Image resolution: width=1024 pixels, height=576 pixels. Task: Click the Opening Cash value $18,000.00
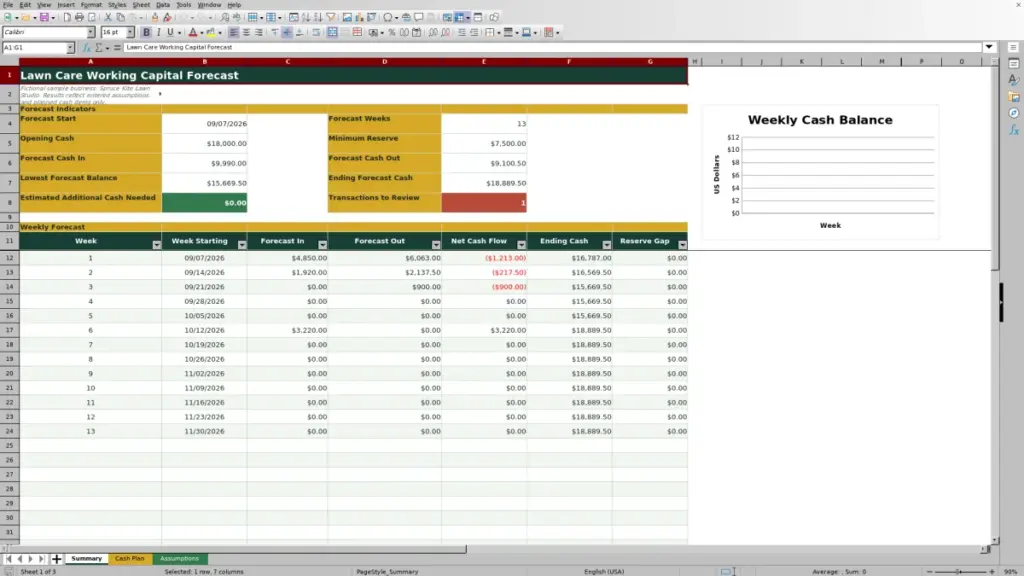(204, 143)
